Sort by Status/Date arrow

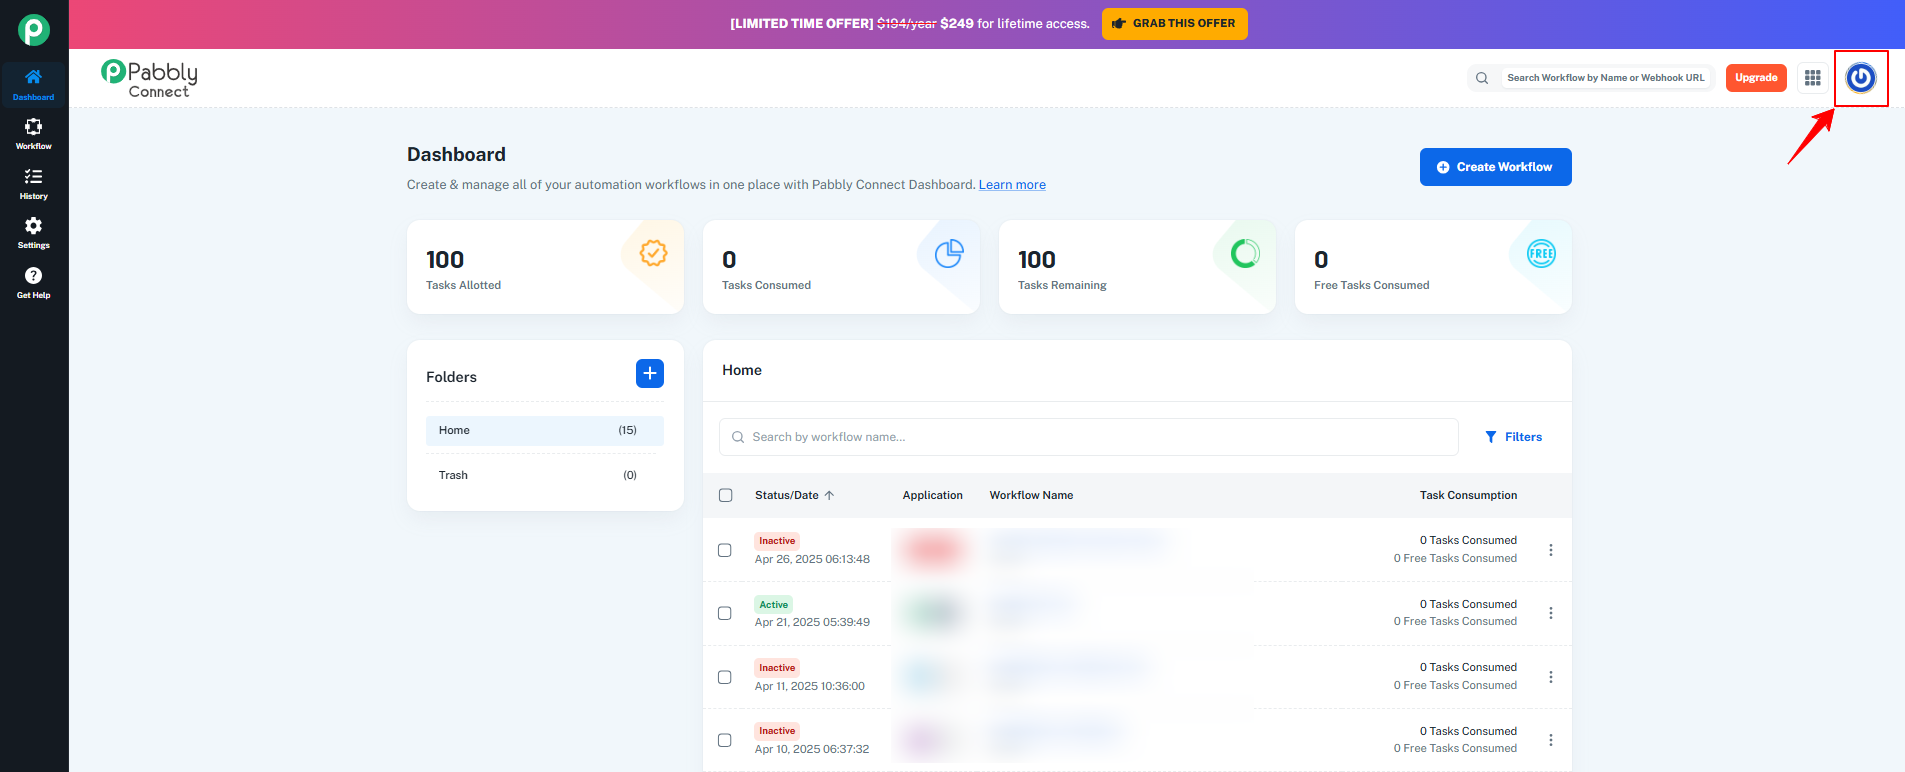coord(829,495)
